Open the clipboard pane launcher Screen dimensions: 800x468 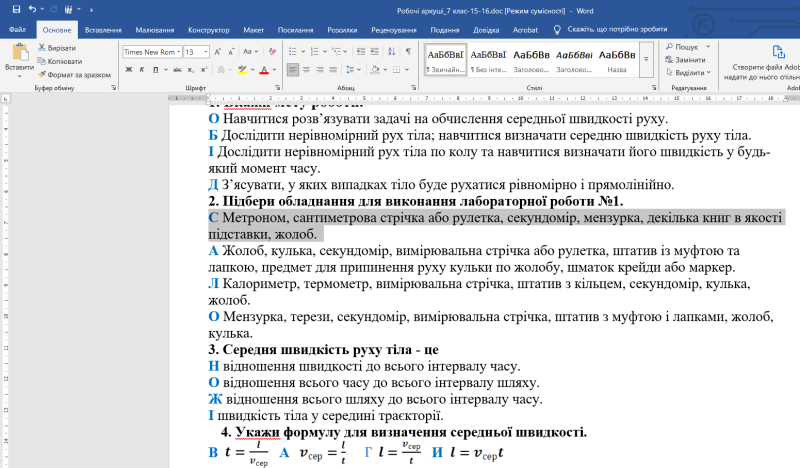(x=113, y=88)
